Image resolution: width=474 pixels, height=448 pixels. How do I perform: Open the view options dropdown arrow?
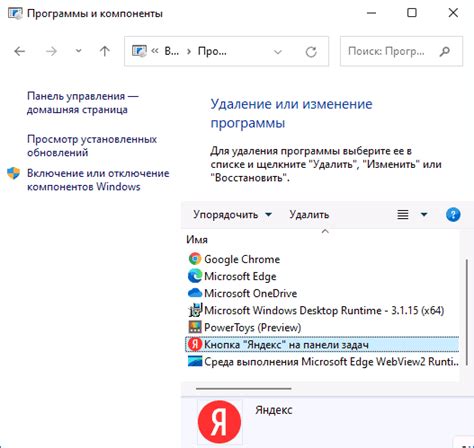[424, 214]
